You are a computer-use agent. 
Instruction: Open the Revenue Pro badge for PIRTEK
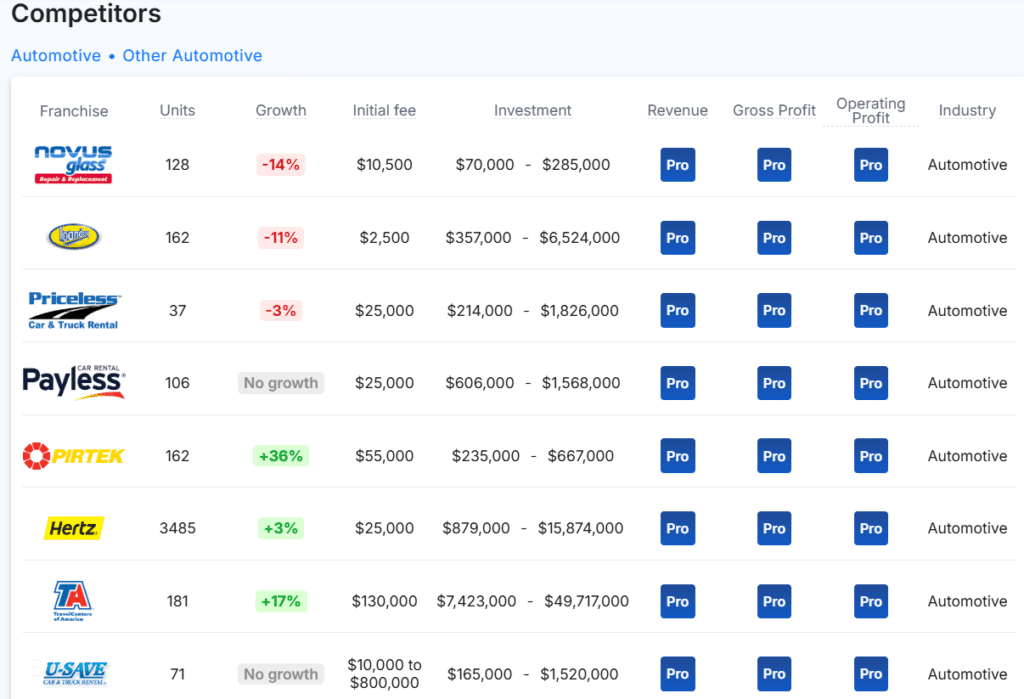pyautogui.click(x=678, y=456)
